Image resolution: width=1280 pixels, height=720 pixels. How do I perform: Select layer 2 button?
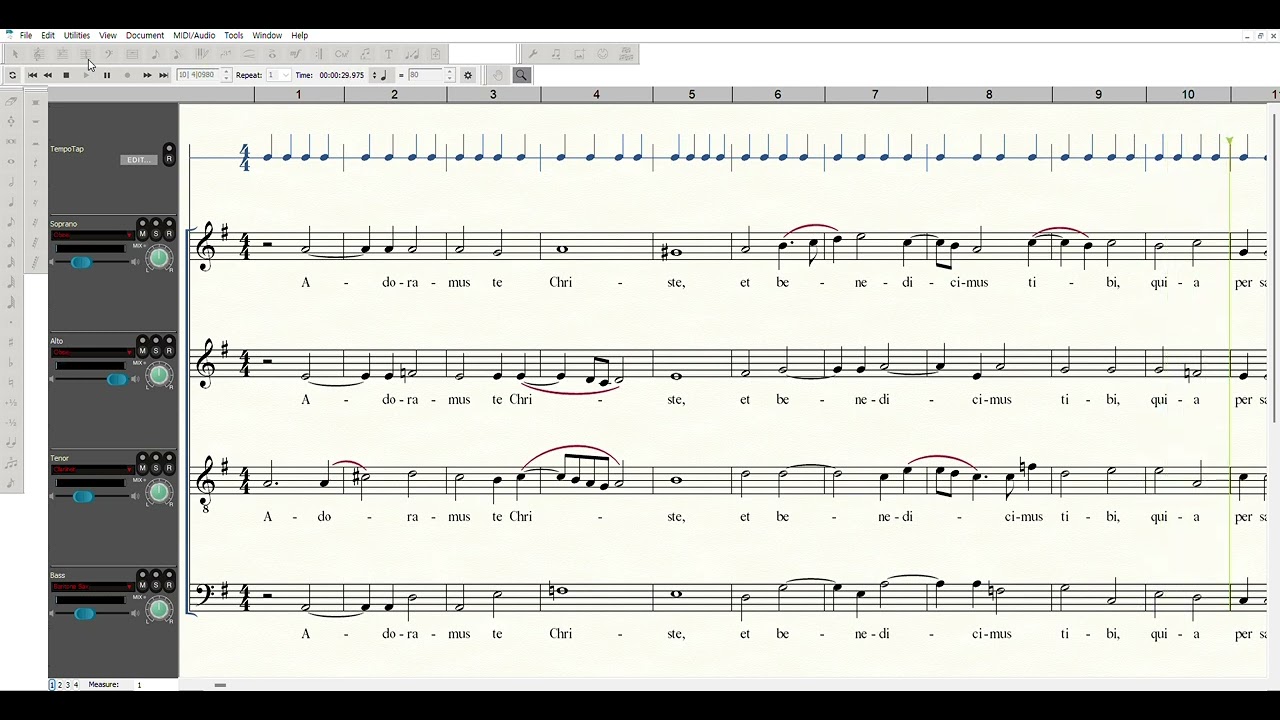click(x=60, y=685)
